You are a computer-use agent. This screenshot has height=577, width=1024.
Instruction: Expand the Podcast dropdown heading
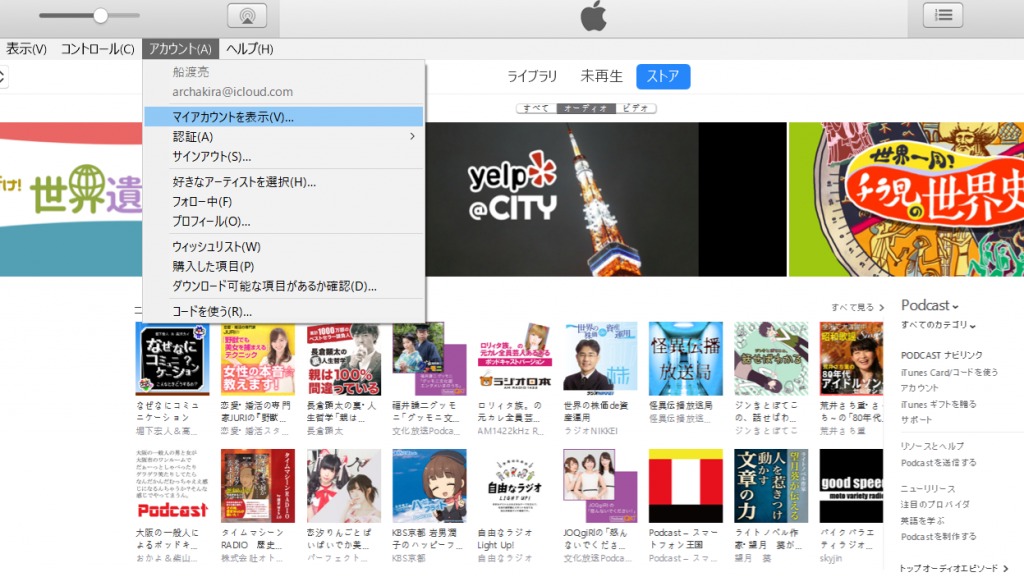click(x=929, y=305)
